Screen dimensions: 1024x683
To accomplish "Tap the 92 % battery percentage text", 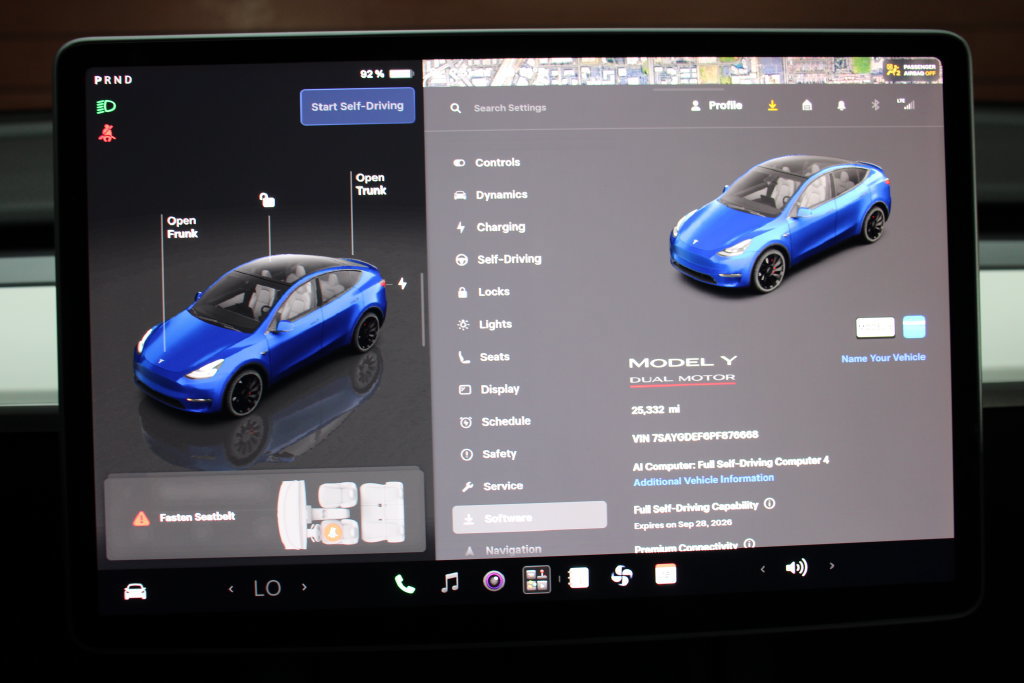I will point(372,74).
